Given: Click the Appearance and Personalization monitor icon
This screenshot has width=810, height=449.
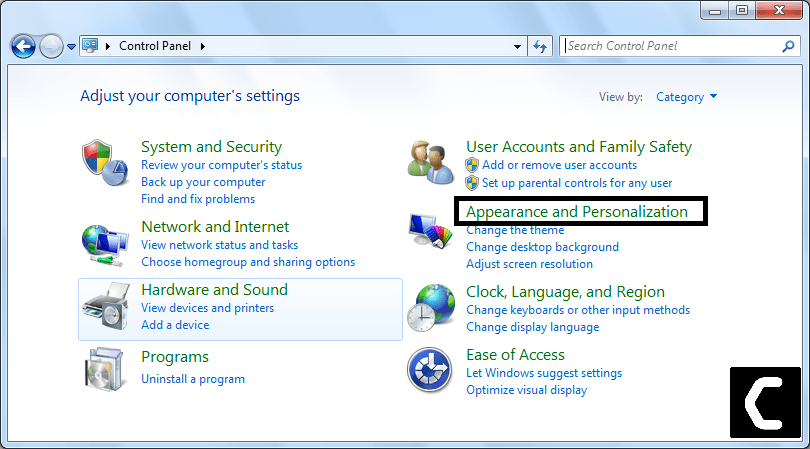Looking at the screenshot, I should [430, 231].
